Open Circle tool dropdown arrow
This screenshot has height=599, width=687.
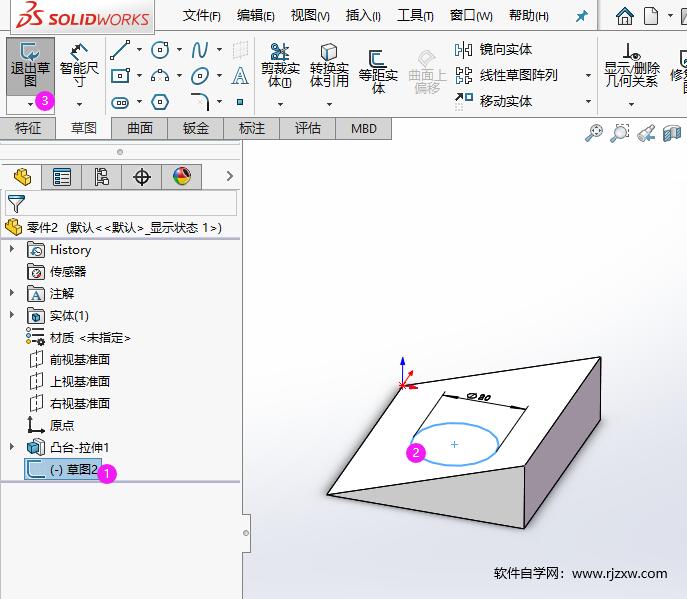point(179,50)
